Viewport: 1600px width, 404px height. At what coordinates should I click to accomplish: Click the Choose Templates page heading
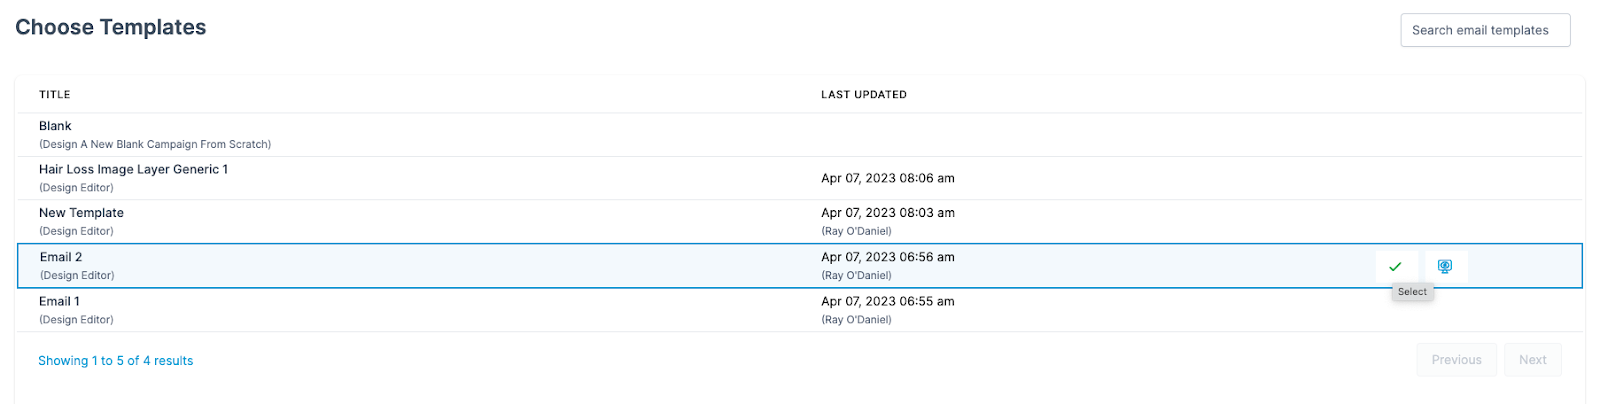pos(110,27)
